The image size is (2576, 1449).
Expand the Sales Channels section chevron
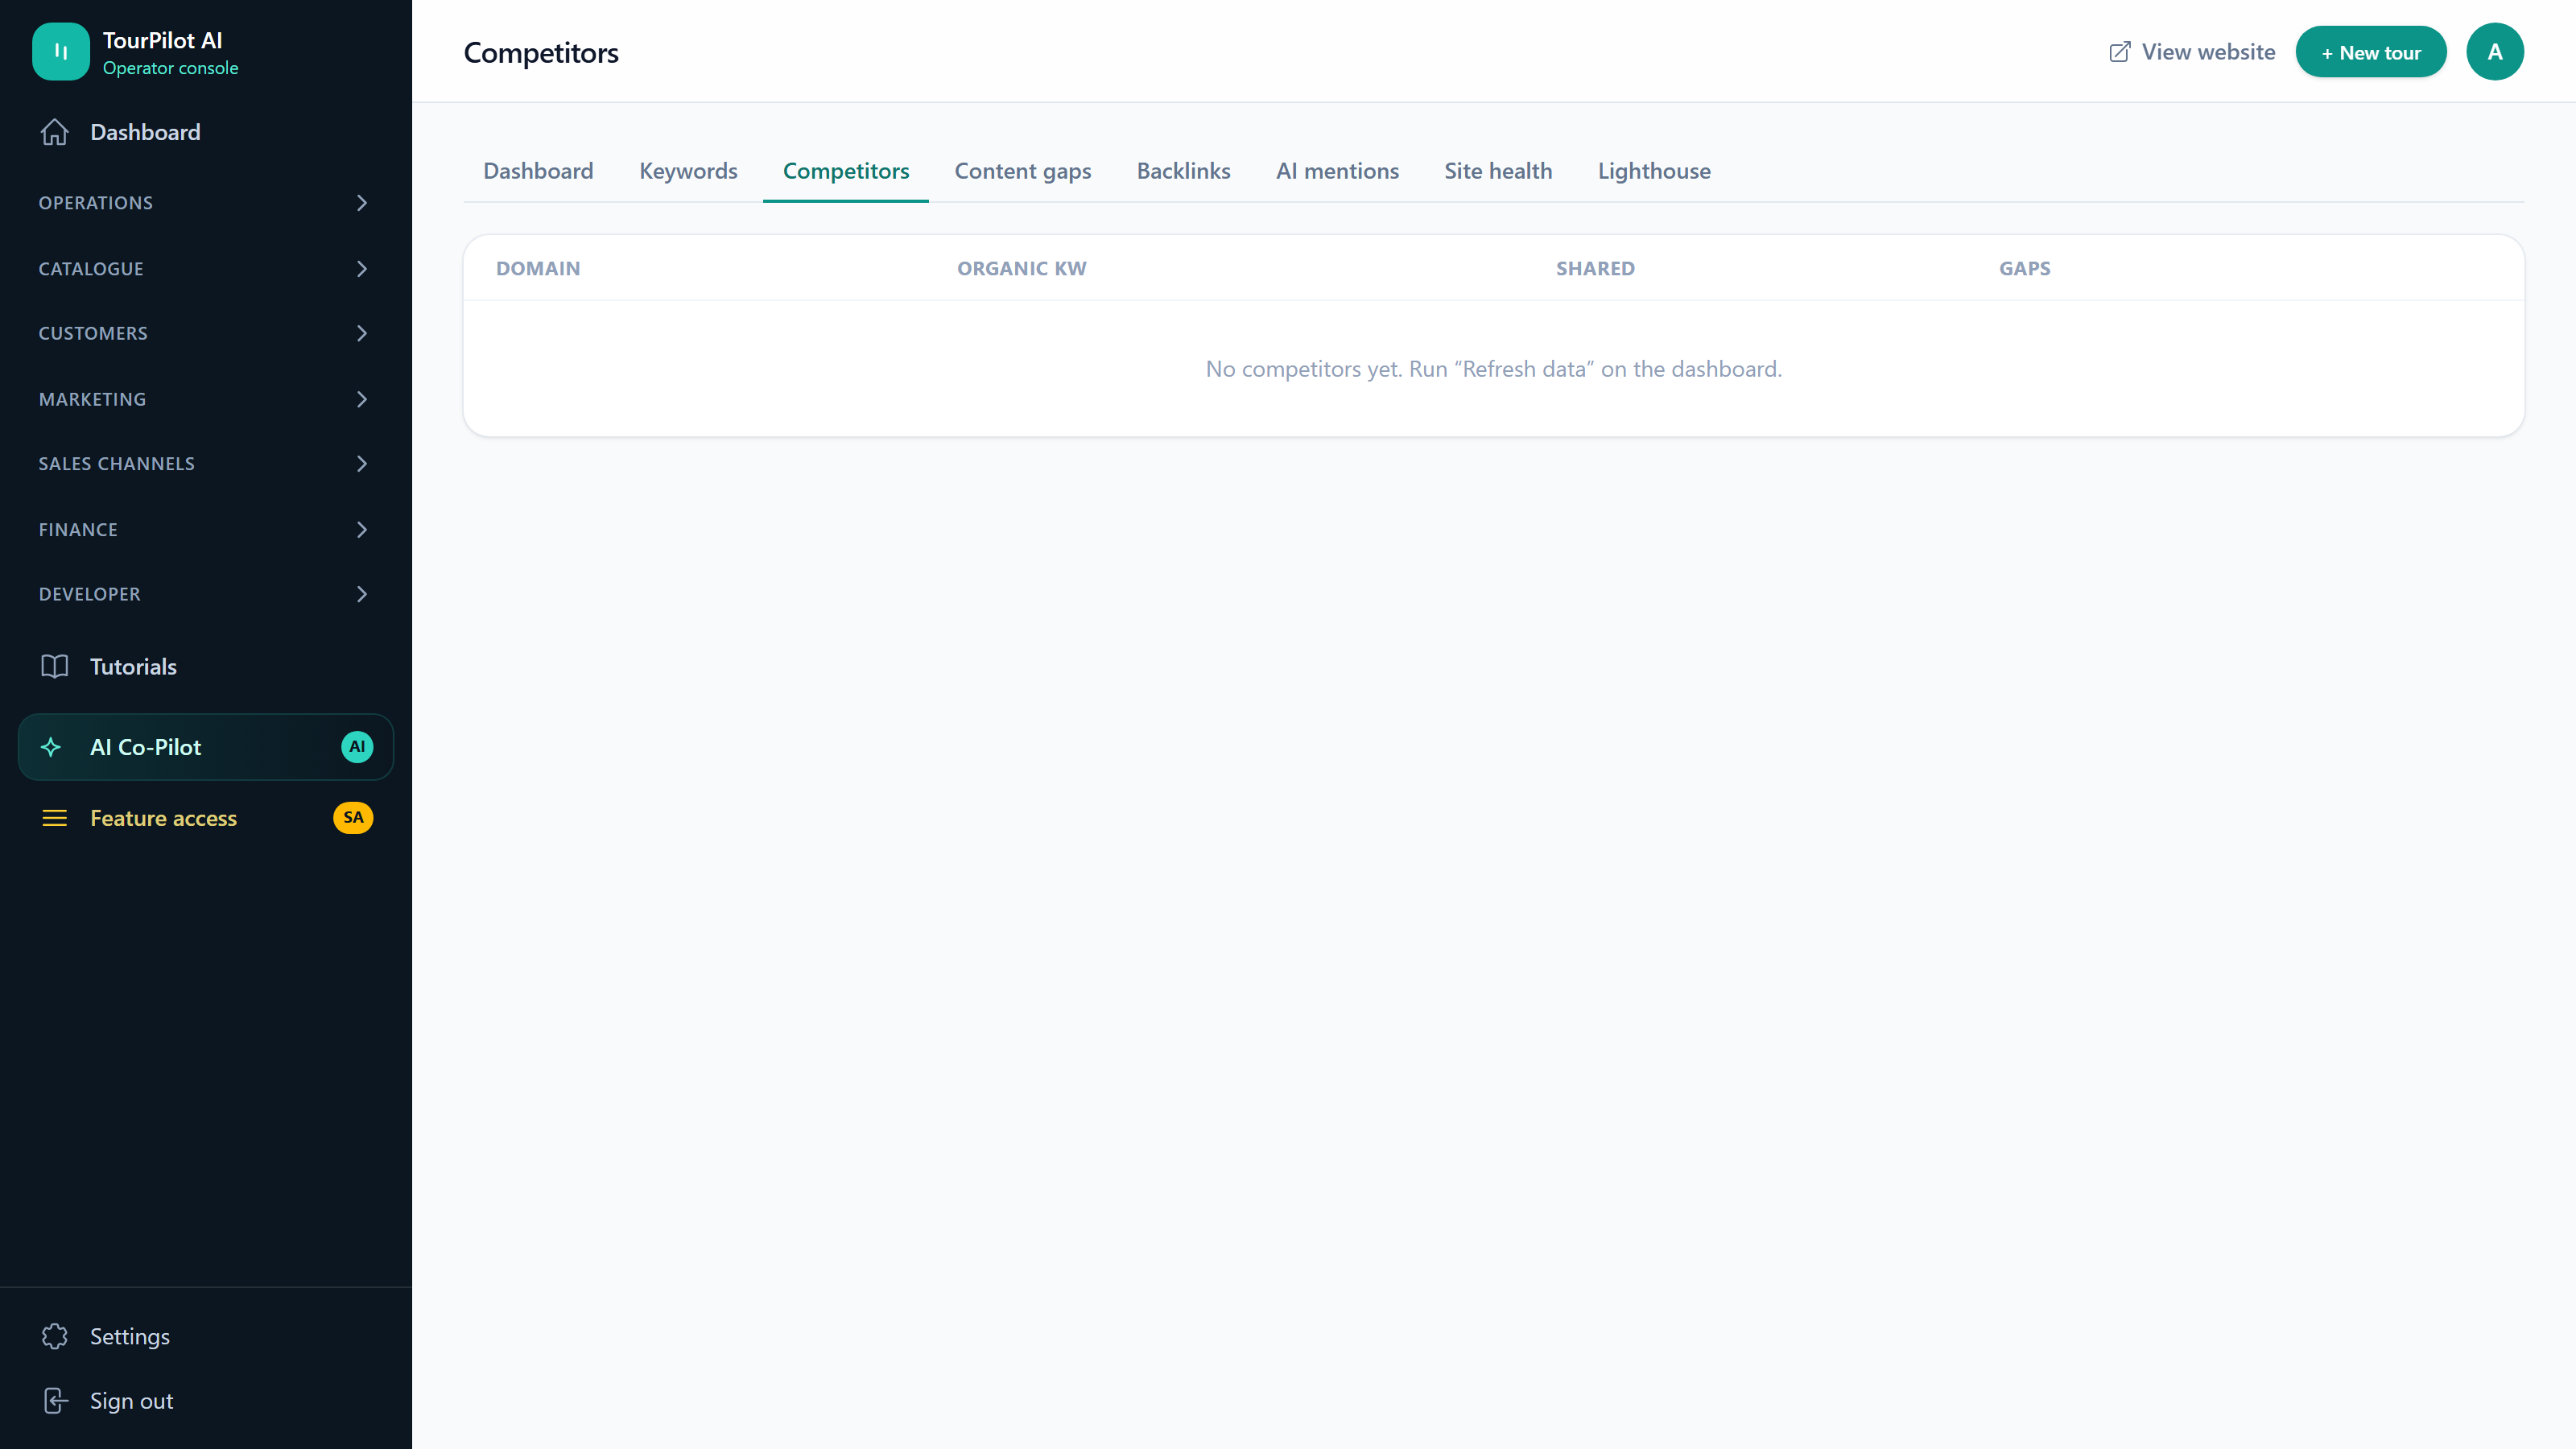click(362, 464)
